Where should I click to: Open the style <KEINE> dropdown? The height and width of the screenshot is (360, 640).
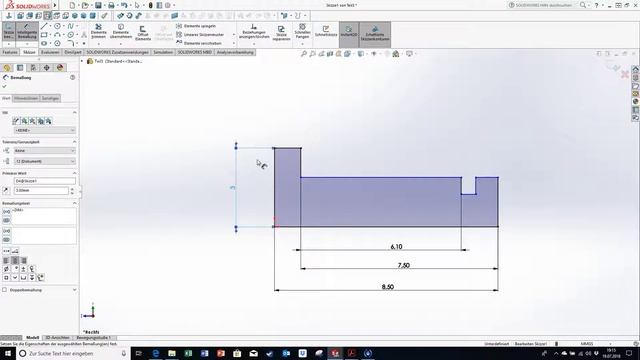(x=44, y=130)
